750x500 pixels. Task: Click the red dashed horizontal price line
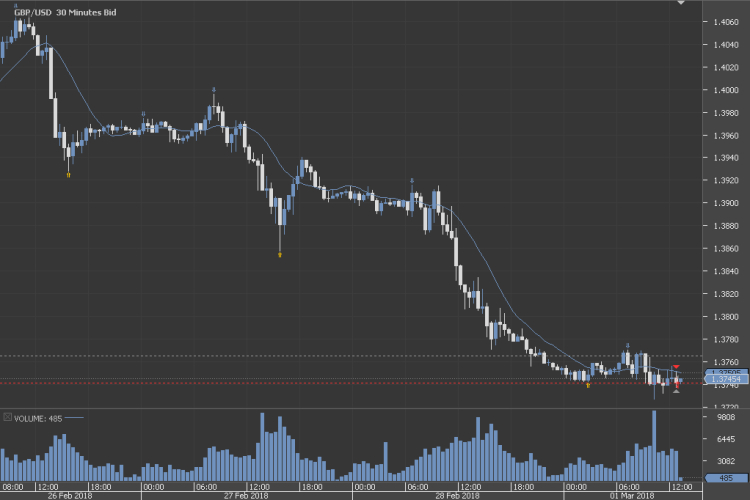click(351, 383)
